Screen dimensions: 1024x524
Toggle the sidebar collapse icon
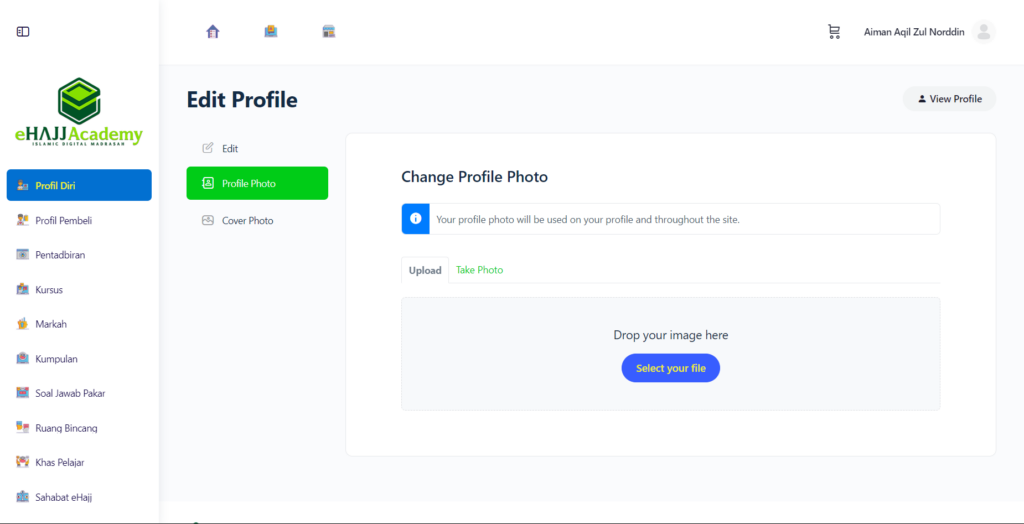tap(23, 31)
